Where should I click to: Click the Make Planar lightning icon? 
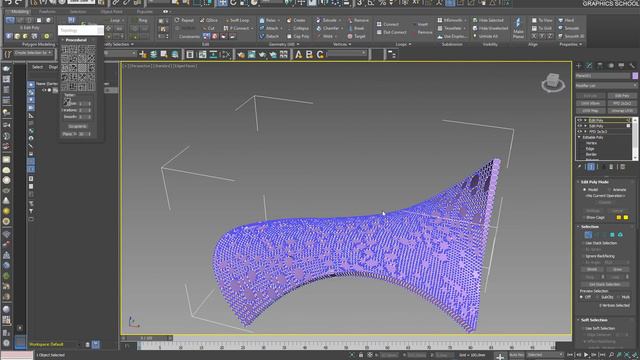[x=518, y=23]
